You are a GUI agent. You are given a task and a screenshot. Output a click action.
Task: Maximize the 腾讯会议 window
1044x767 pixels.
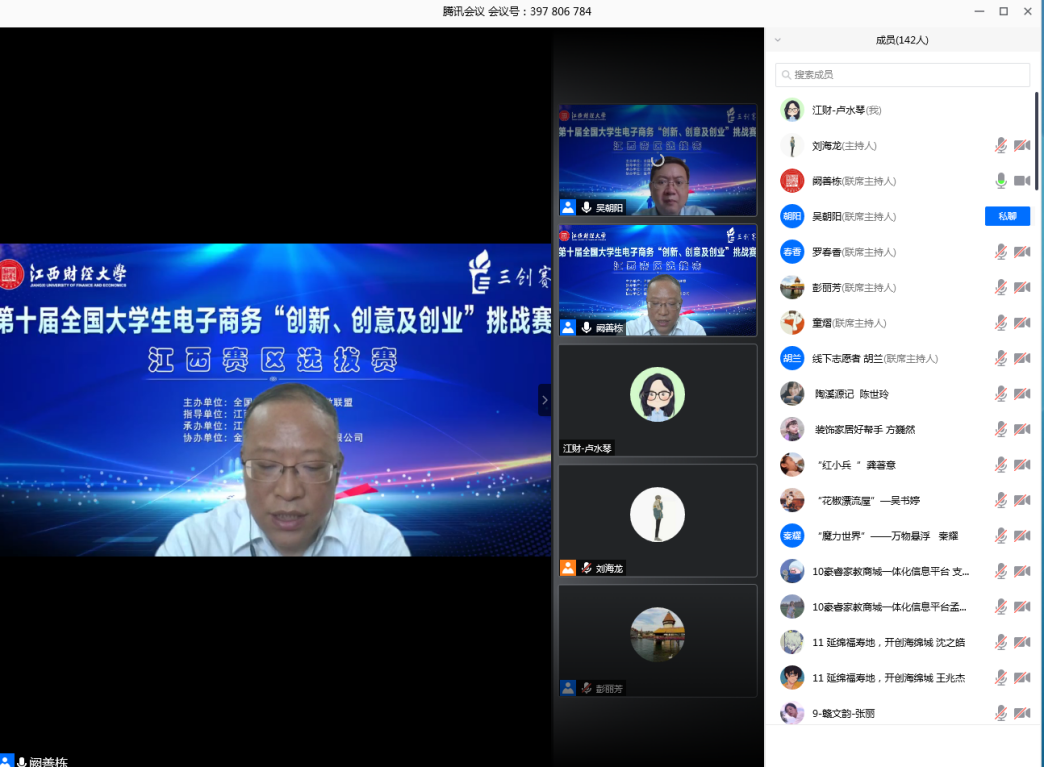click(1003, 11)
